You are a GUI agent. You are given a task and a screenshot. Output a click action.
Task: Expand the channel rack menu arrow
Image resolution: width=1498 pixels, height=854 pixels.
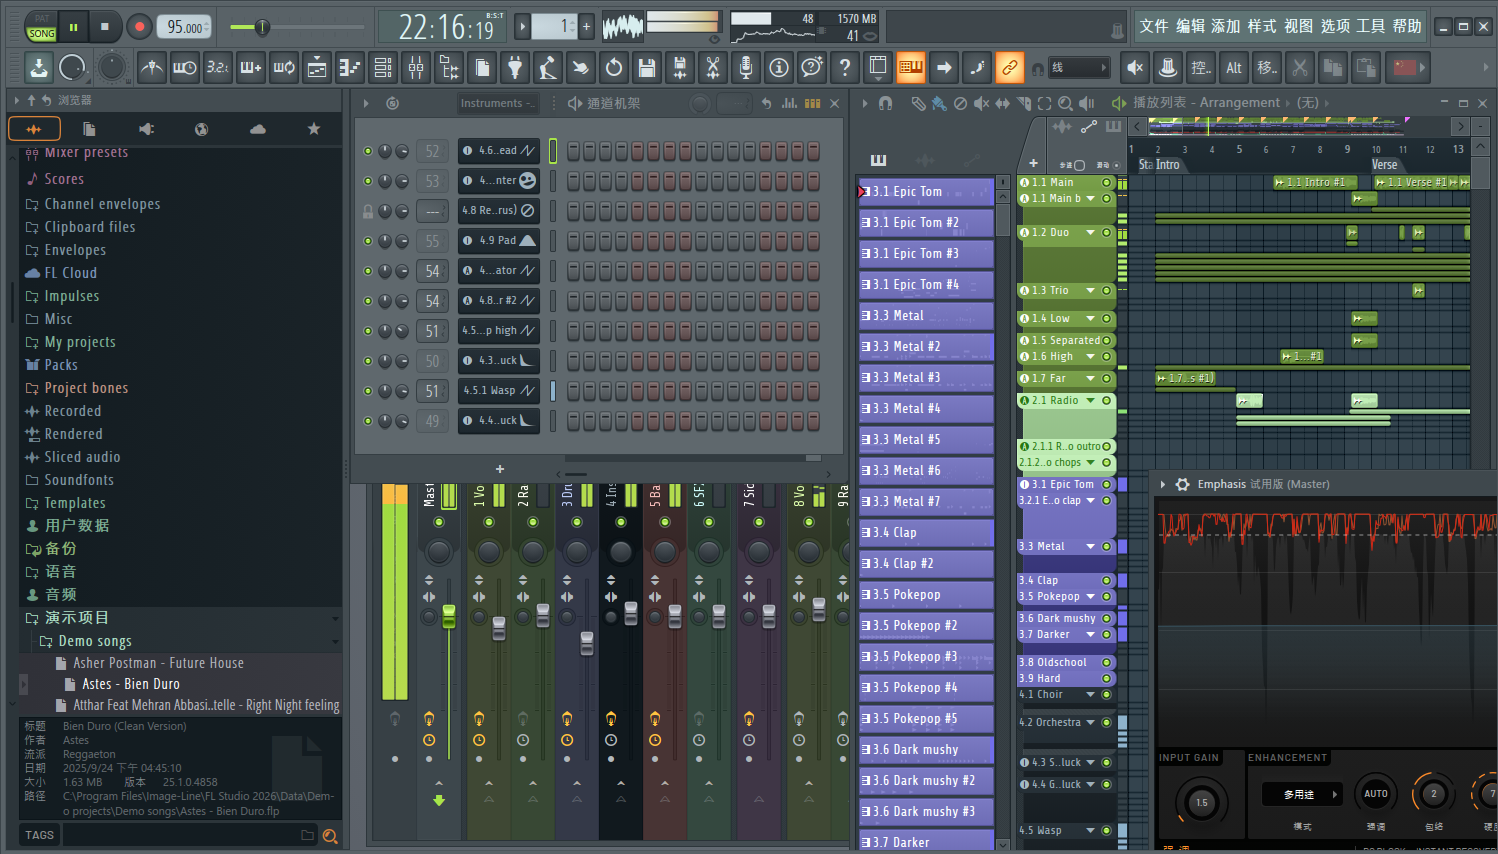pos(366,103)
